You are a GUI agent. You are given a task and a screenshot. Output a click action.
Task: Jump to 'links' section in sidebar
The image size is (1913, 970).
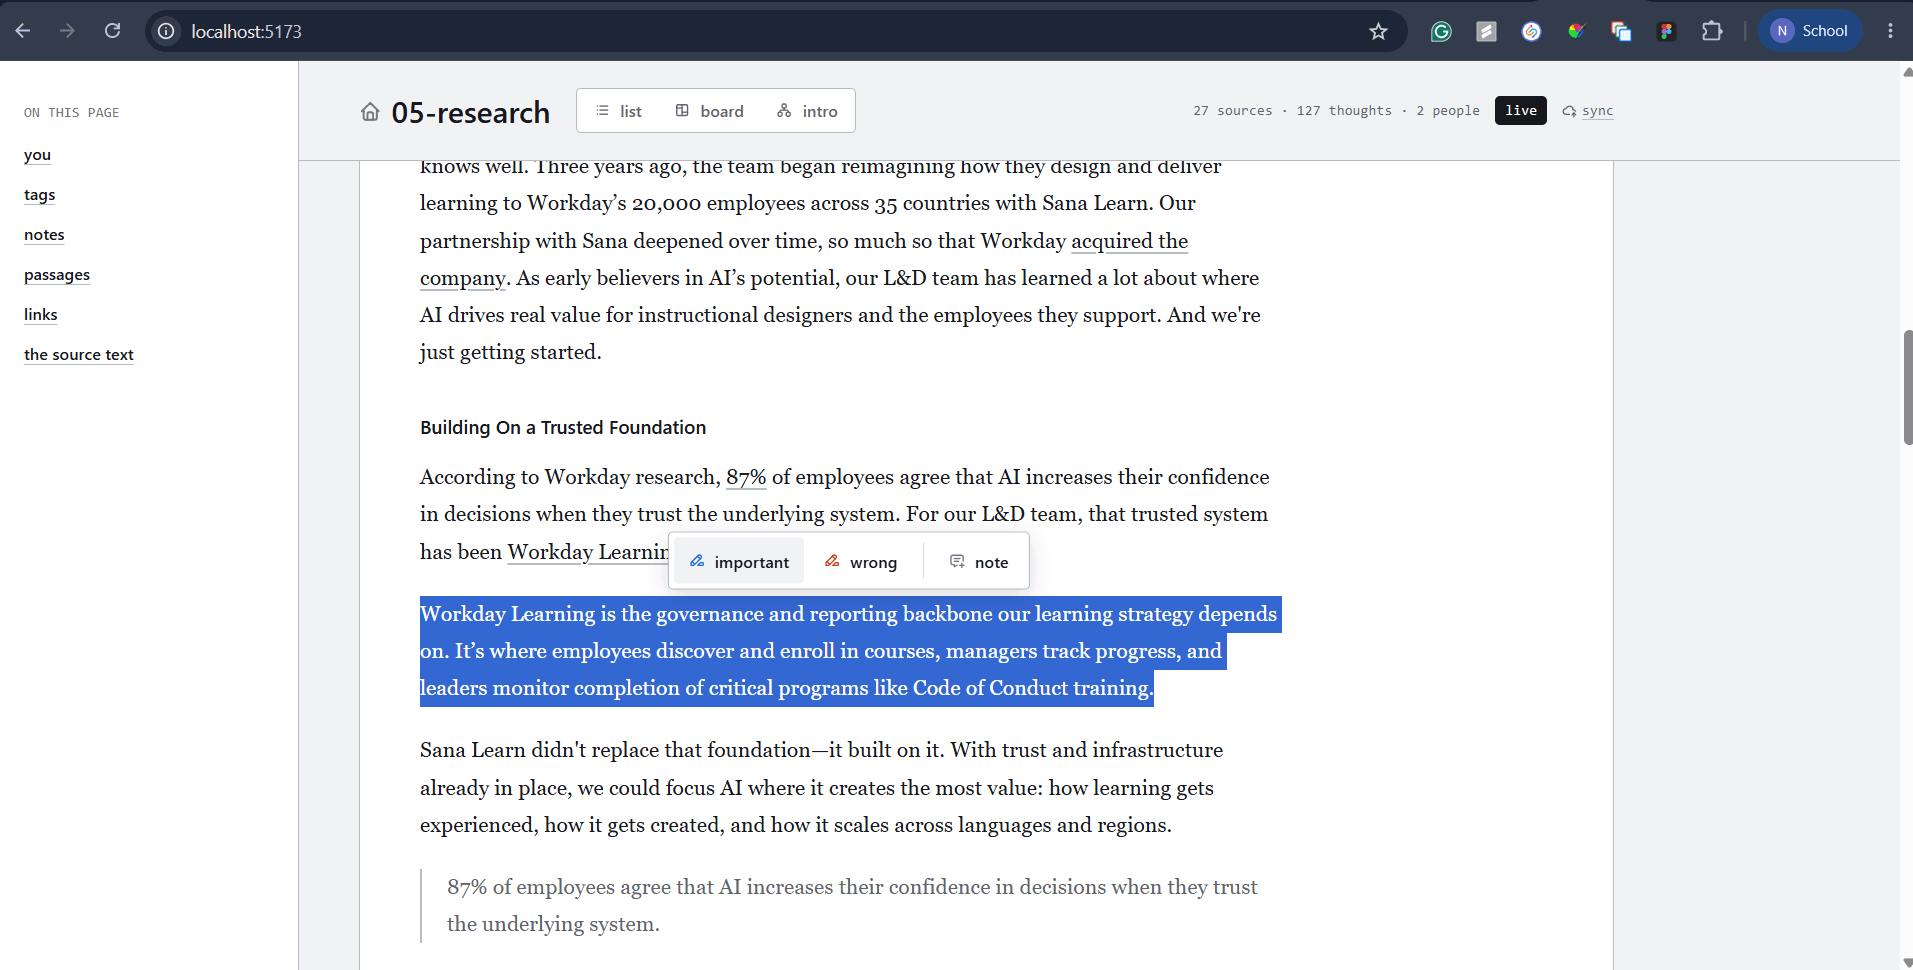click(x=41, y=315)
